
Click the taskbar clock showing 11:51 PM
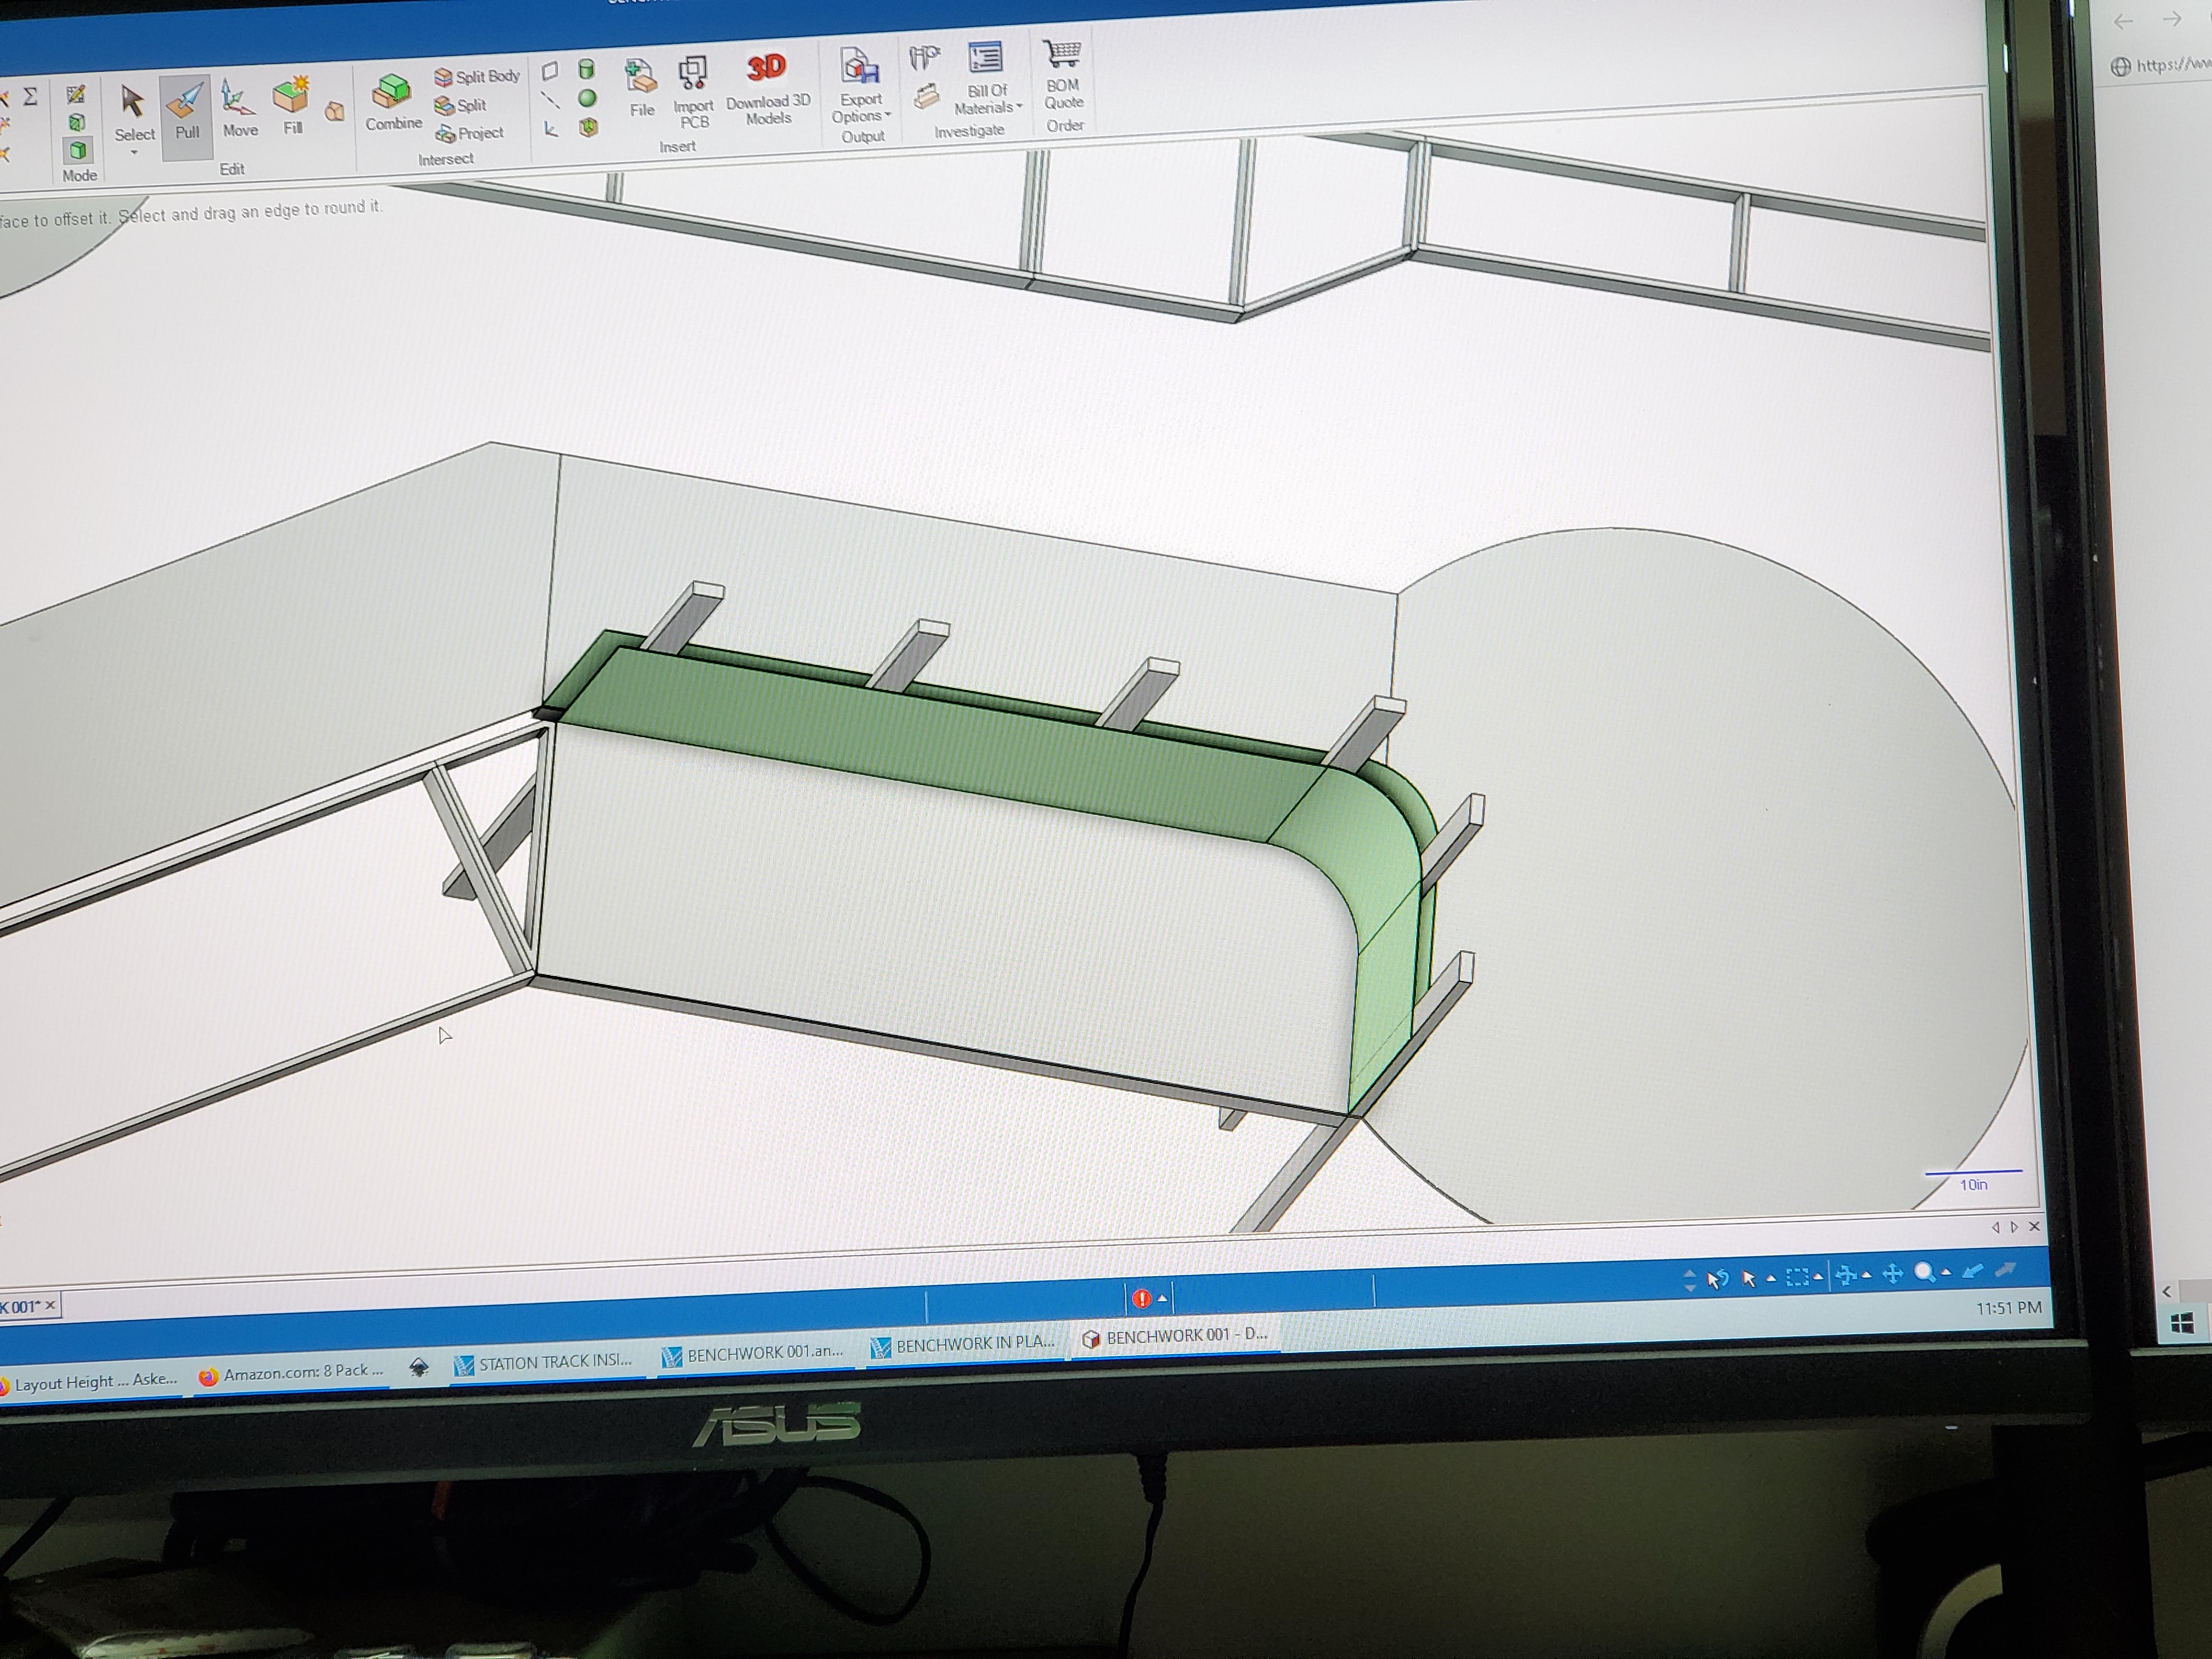(2008, 1308)
